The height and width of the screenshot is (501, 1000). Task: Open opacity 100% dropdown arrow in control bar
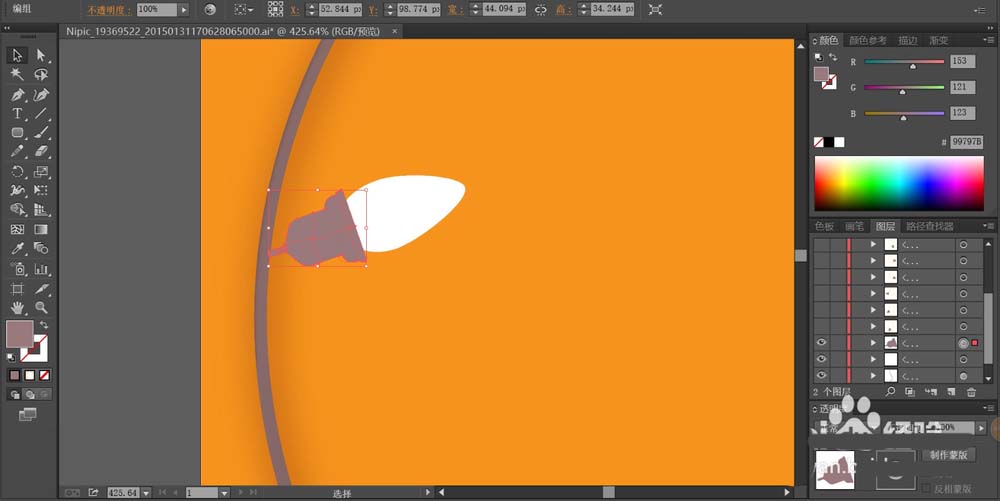pos(184,10)
